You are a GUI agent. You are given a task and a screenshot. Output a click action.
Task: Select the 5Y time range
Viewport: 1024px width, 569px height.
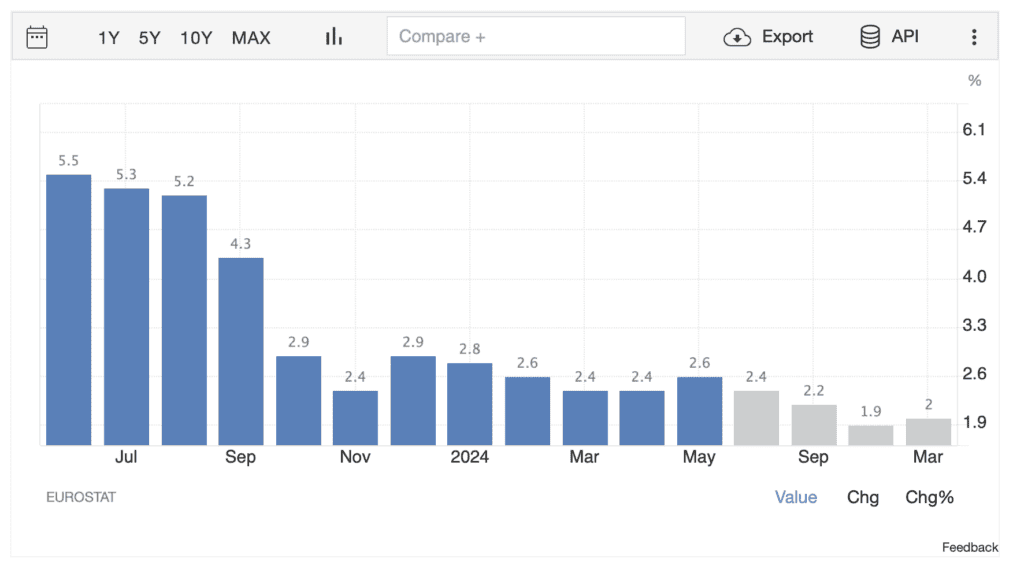coord(150,38)
